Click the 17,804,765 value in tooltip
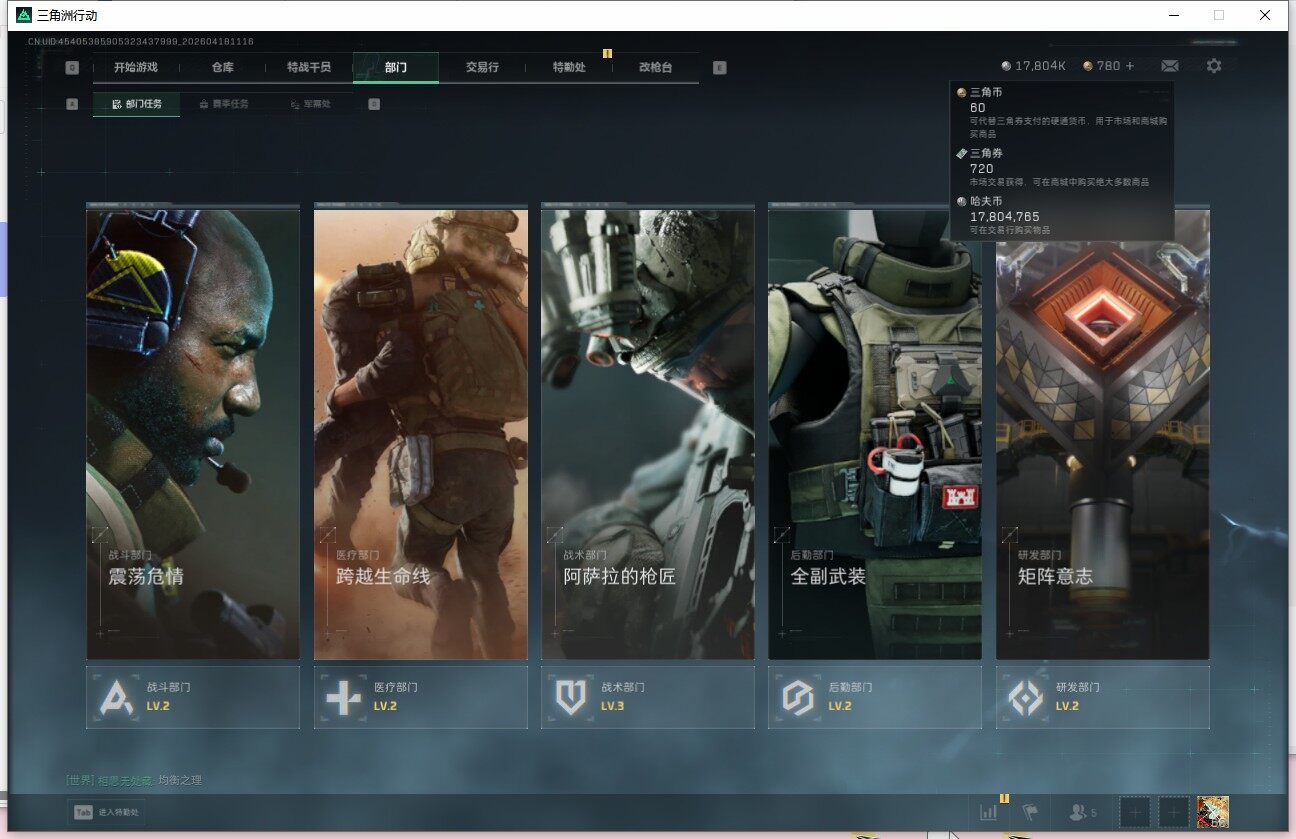This screenshot has width=1296, height=839. (1005, 217)
